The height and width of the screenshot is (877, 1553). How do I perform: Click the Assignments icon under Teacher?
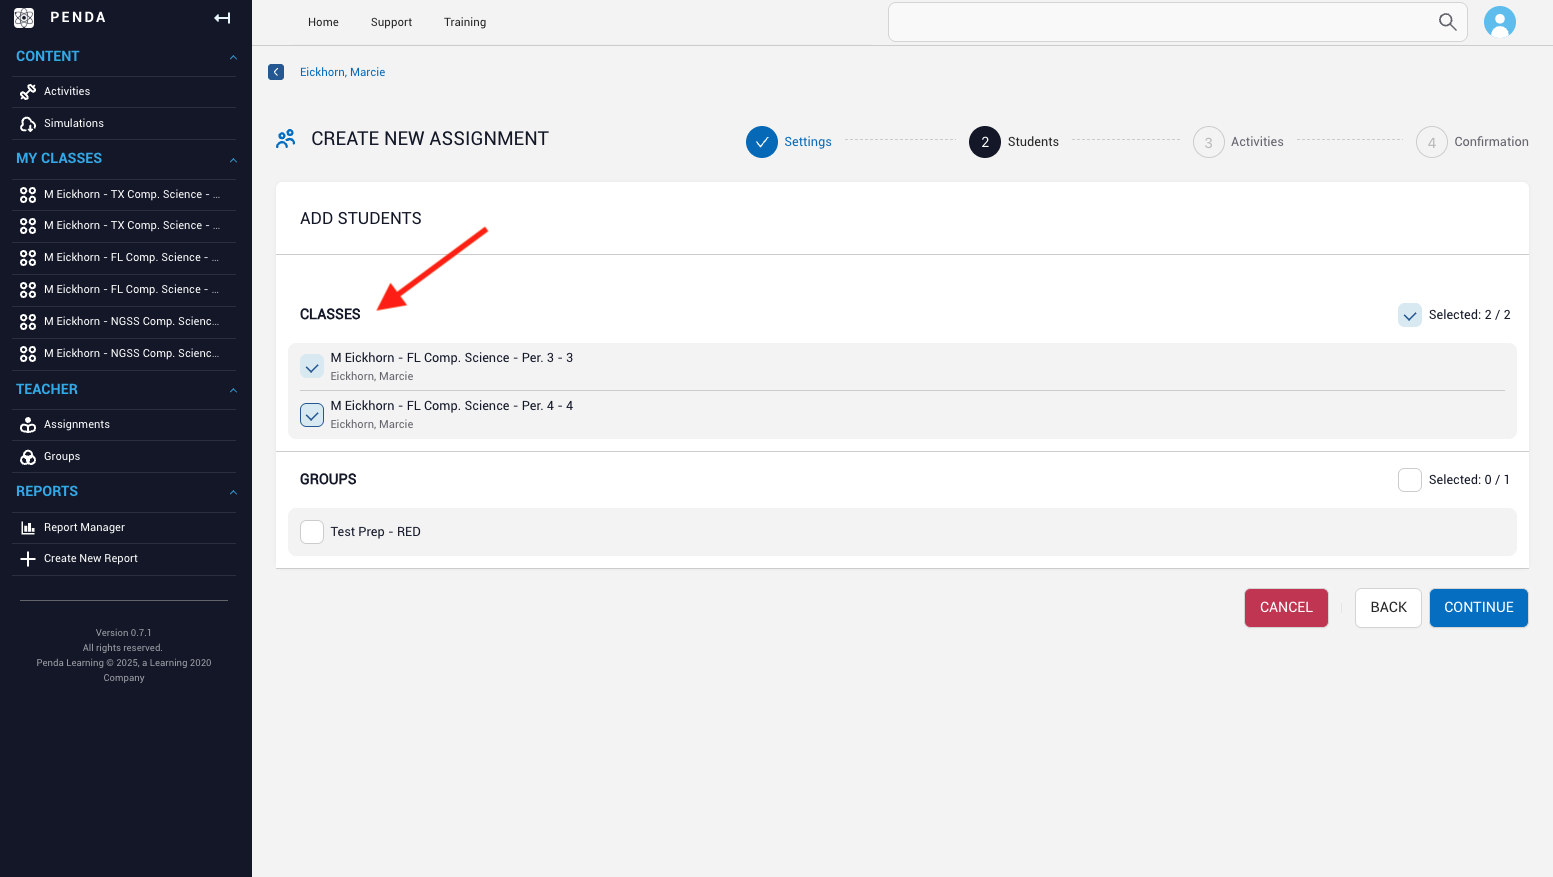pyautogui.click(x=28, y=425)
